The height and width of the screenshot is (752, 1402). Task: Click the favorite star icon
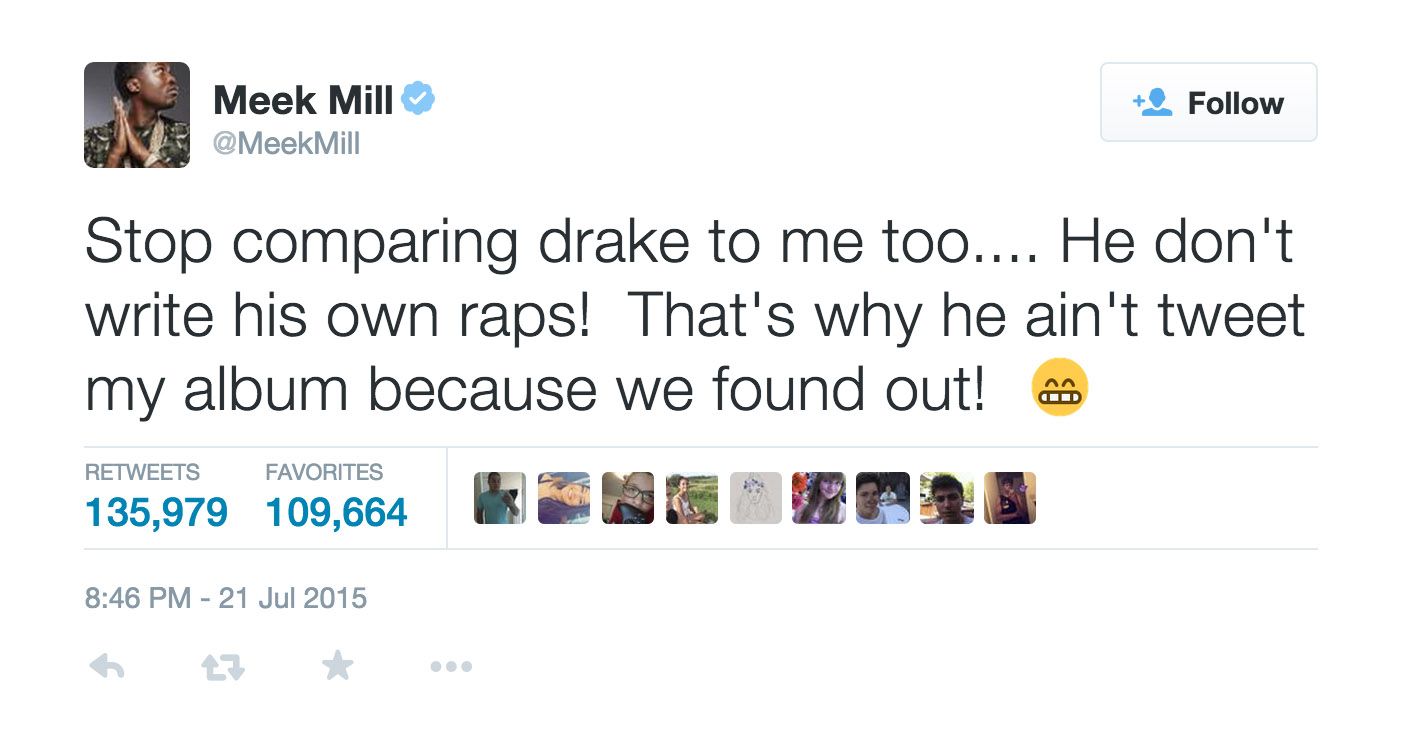pos(337,665)
